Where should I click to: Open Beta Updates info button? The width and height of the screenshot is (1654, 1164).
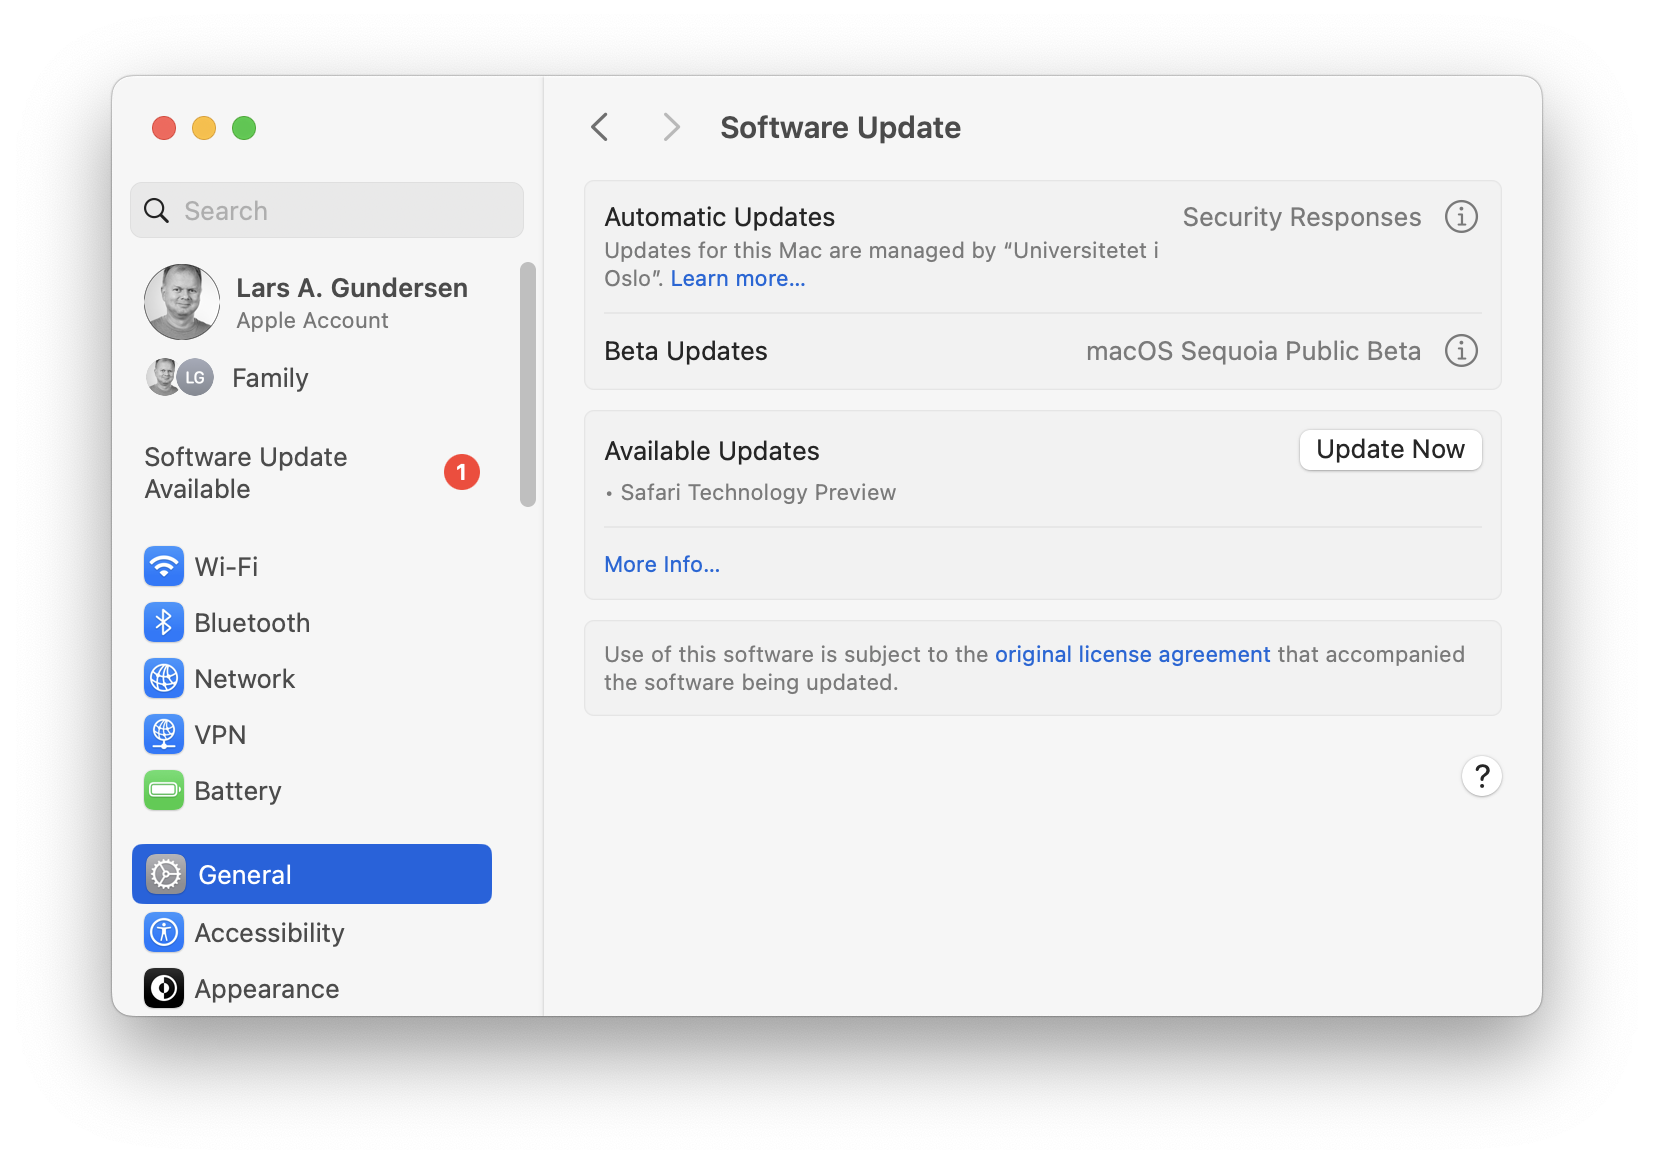pos(1461,350)
